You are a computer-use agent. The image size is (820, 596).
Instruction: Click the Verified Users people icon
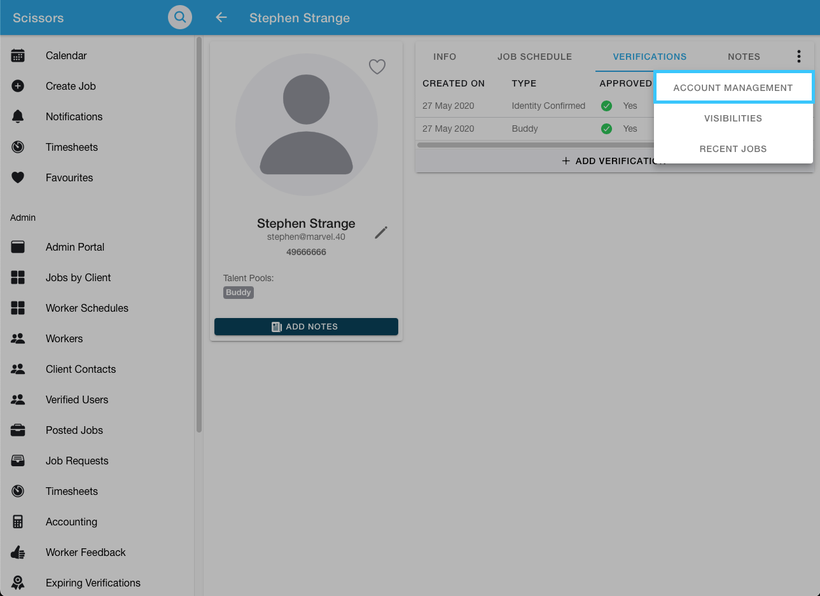pos(18,399)
